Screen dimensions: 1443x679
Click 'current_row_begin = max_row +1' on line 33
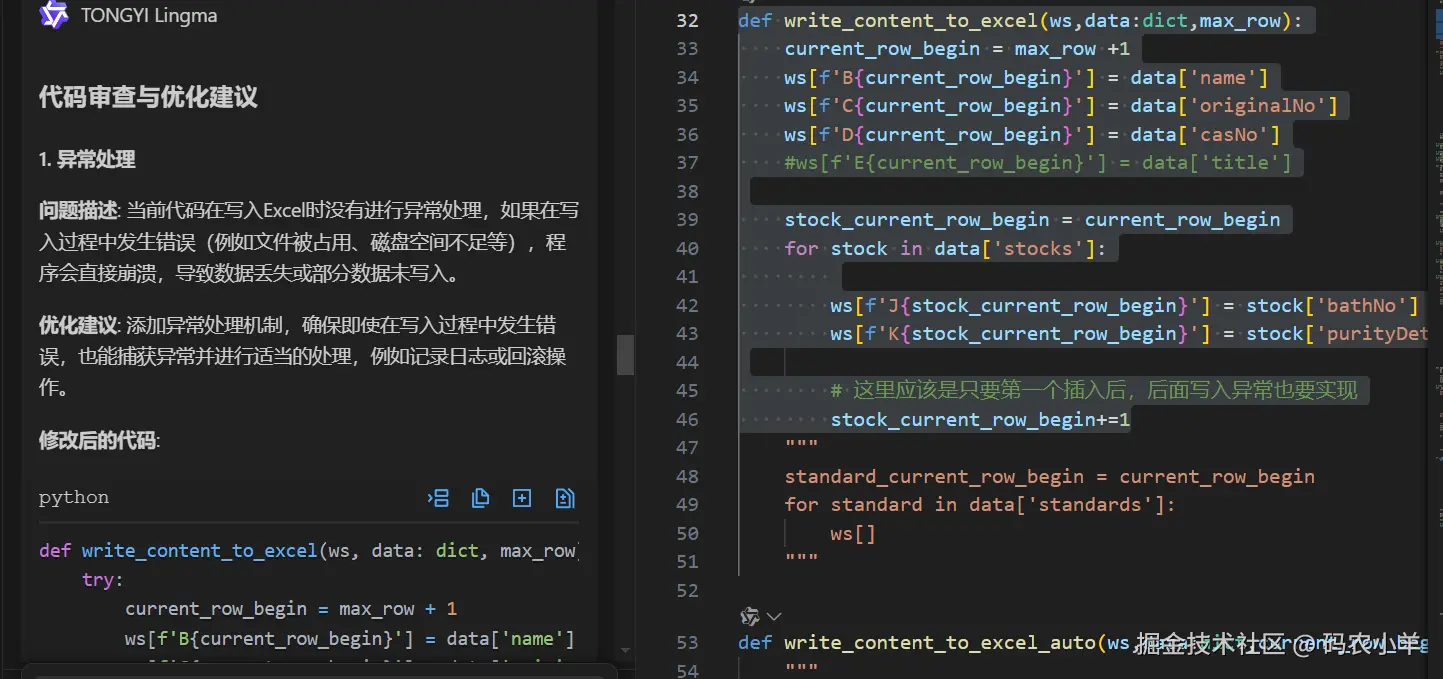pos(957,48)
